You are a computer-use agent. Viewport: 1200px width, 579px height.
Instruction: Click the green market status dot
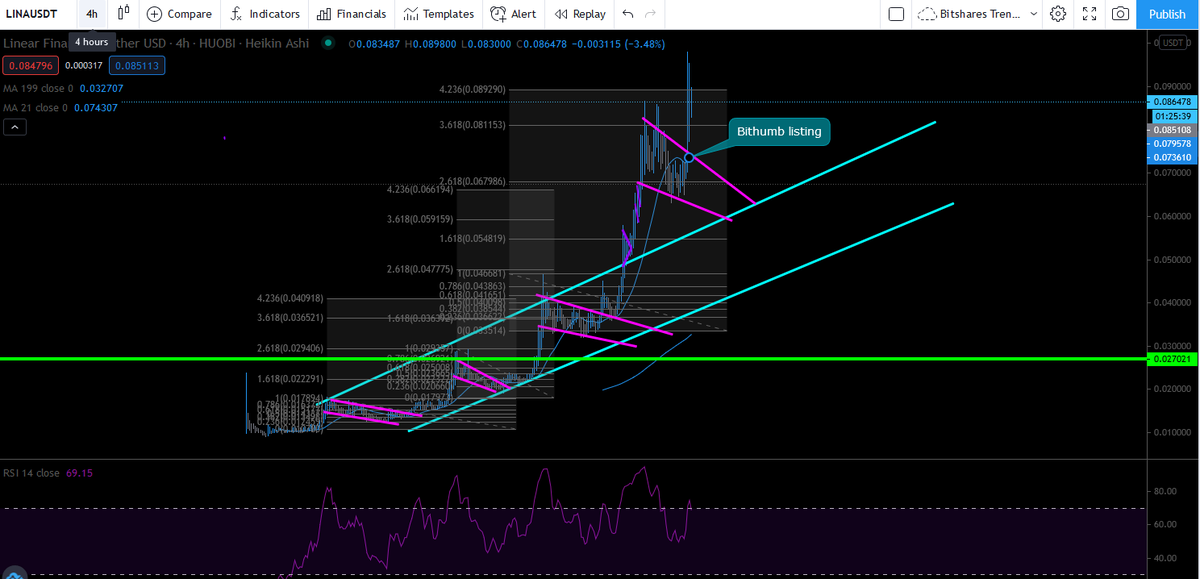pos(328,43)
